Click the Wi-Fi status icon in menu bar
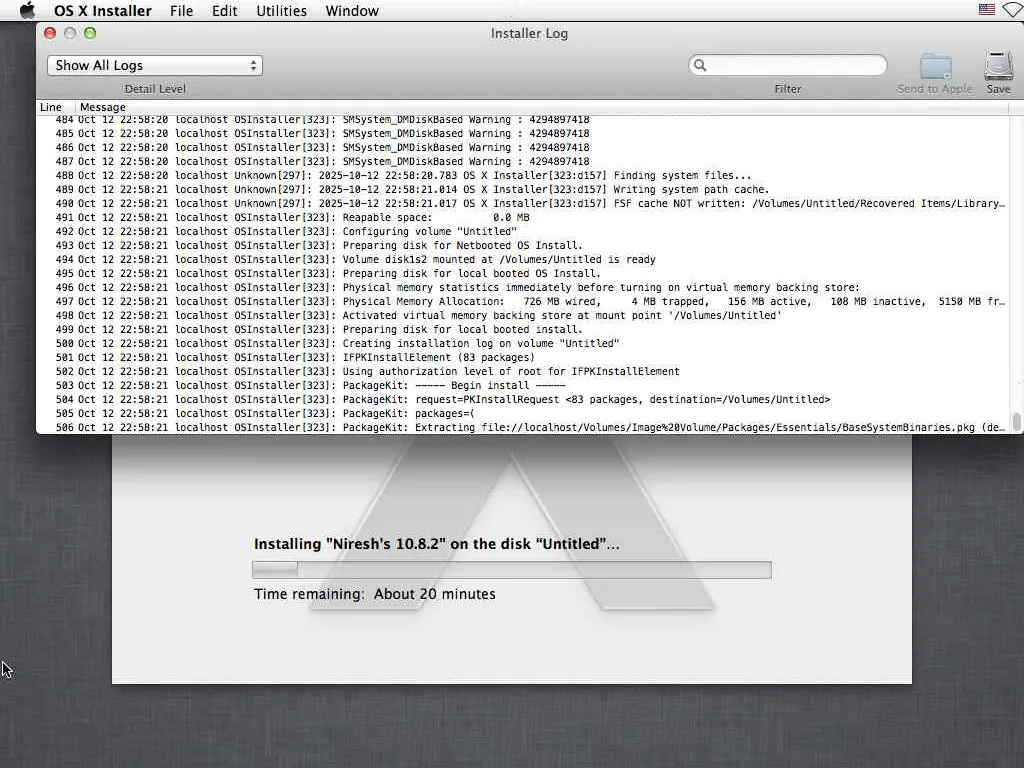Viewport: 1024px width, 768px height. pyautogui.click(x=1014, y=9)
